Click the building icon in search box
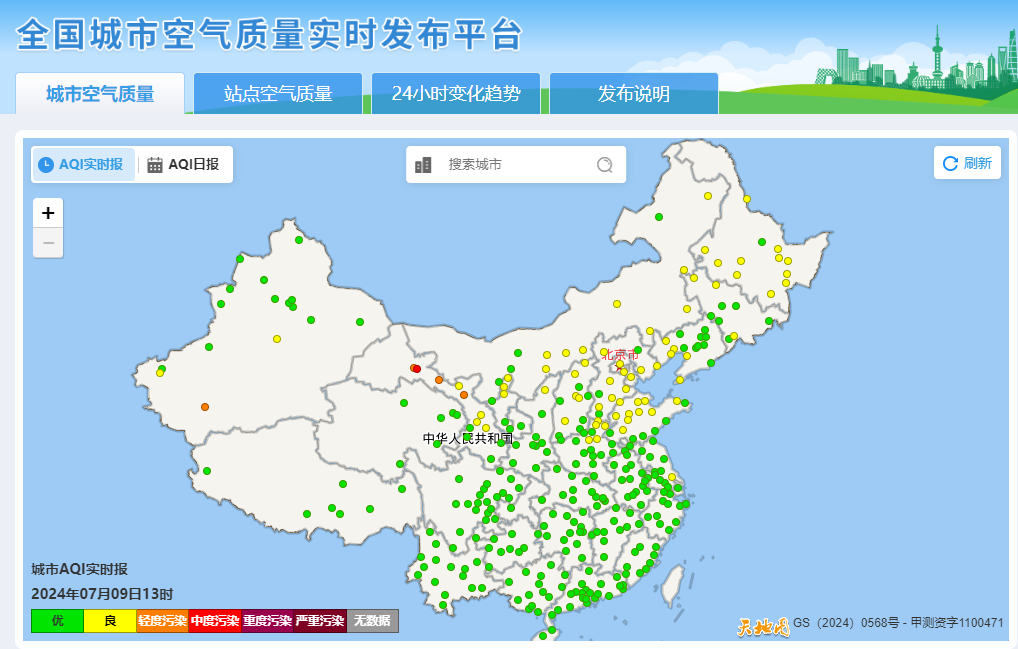 [423, 165]
